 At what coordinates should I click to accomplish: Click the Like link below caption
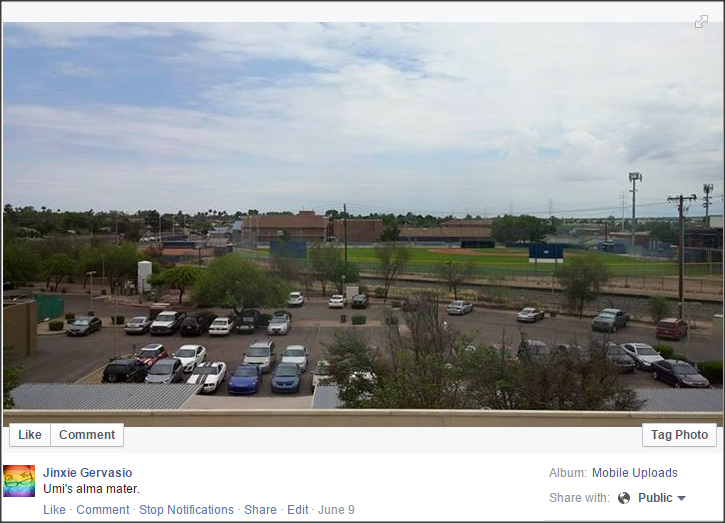(54, 510)
